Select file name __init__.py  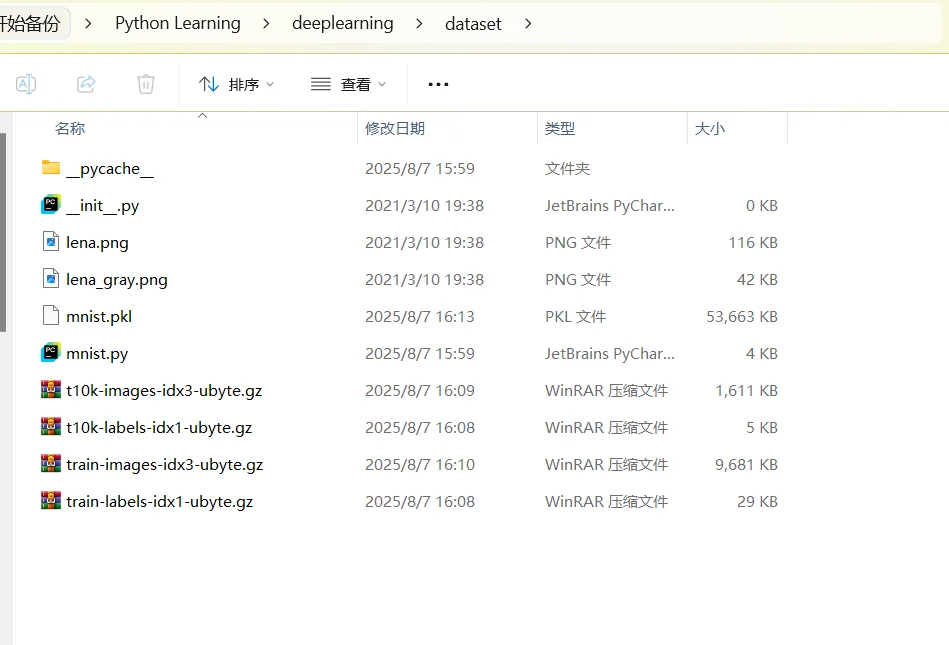(102, 206)
